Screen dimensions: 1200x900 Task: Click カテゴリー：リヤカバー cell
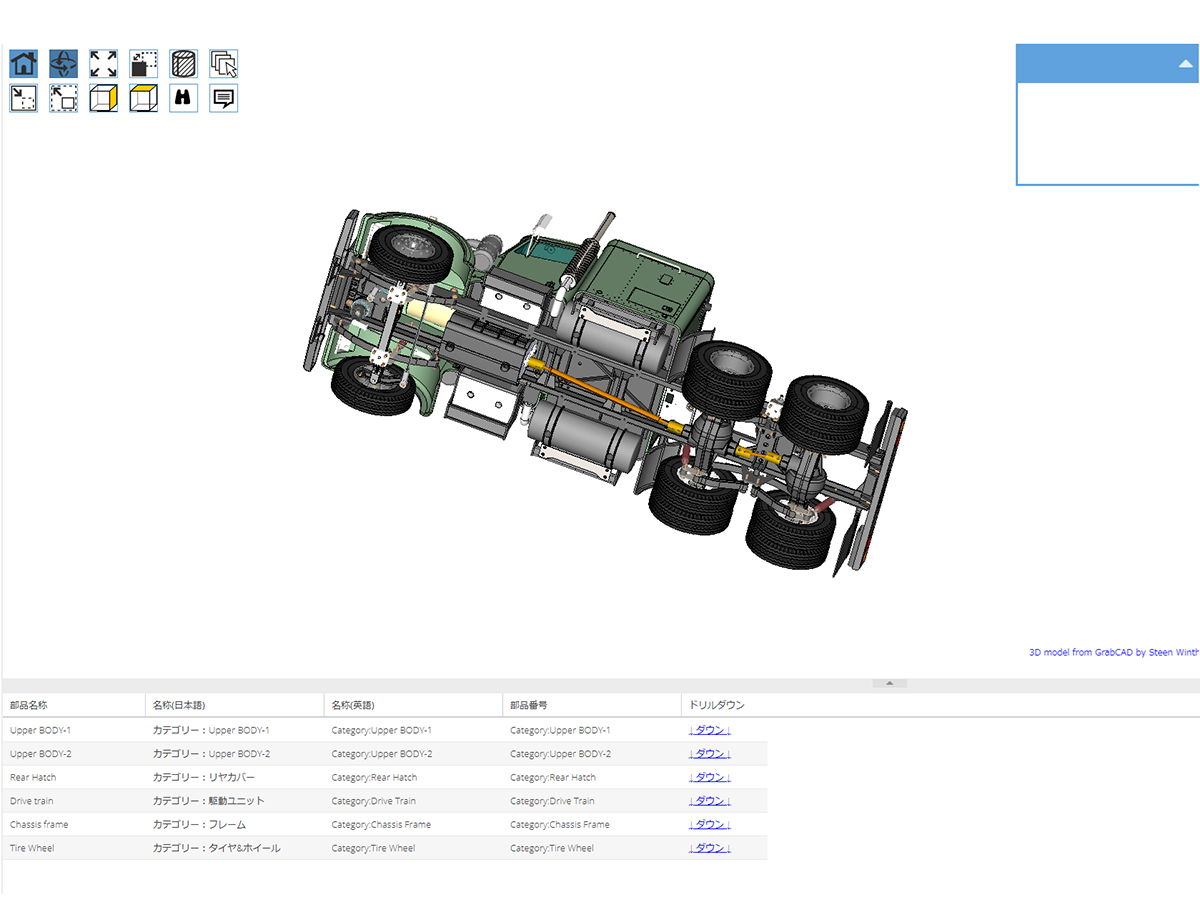[235, 777]
